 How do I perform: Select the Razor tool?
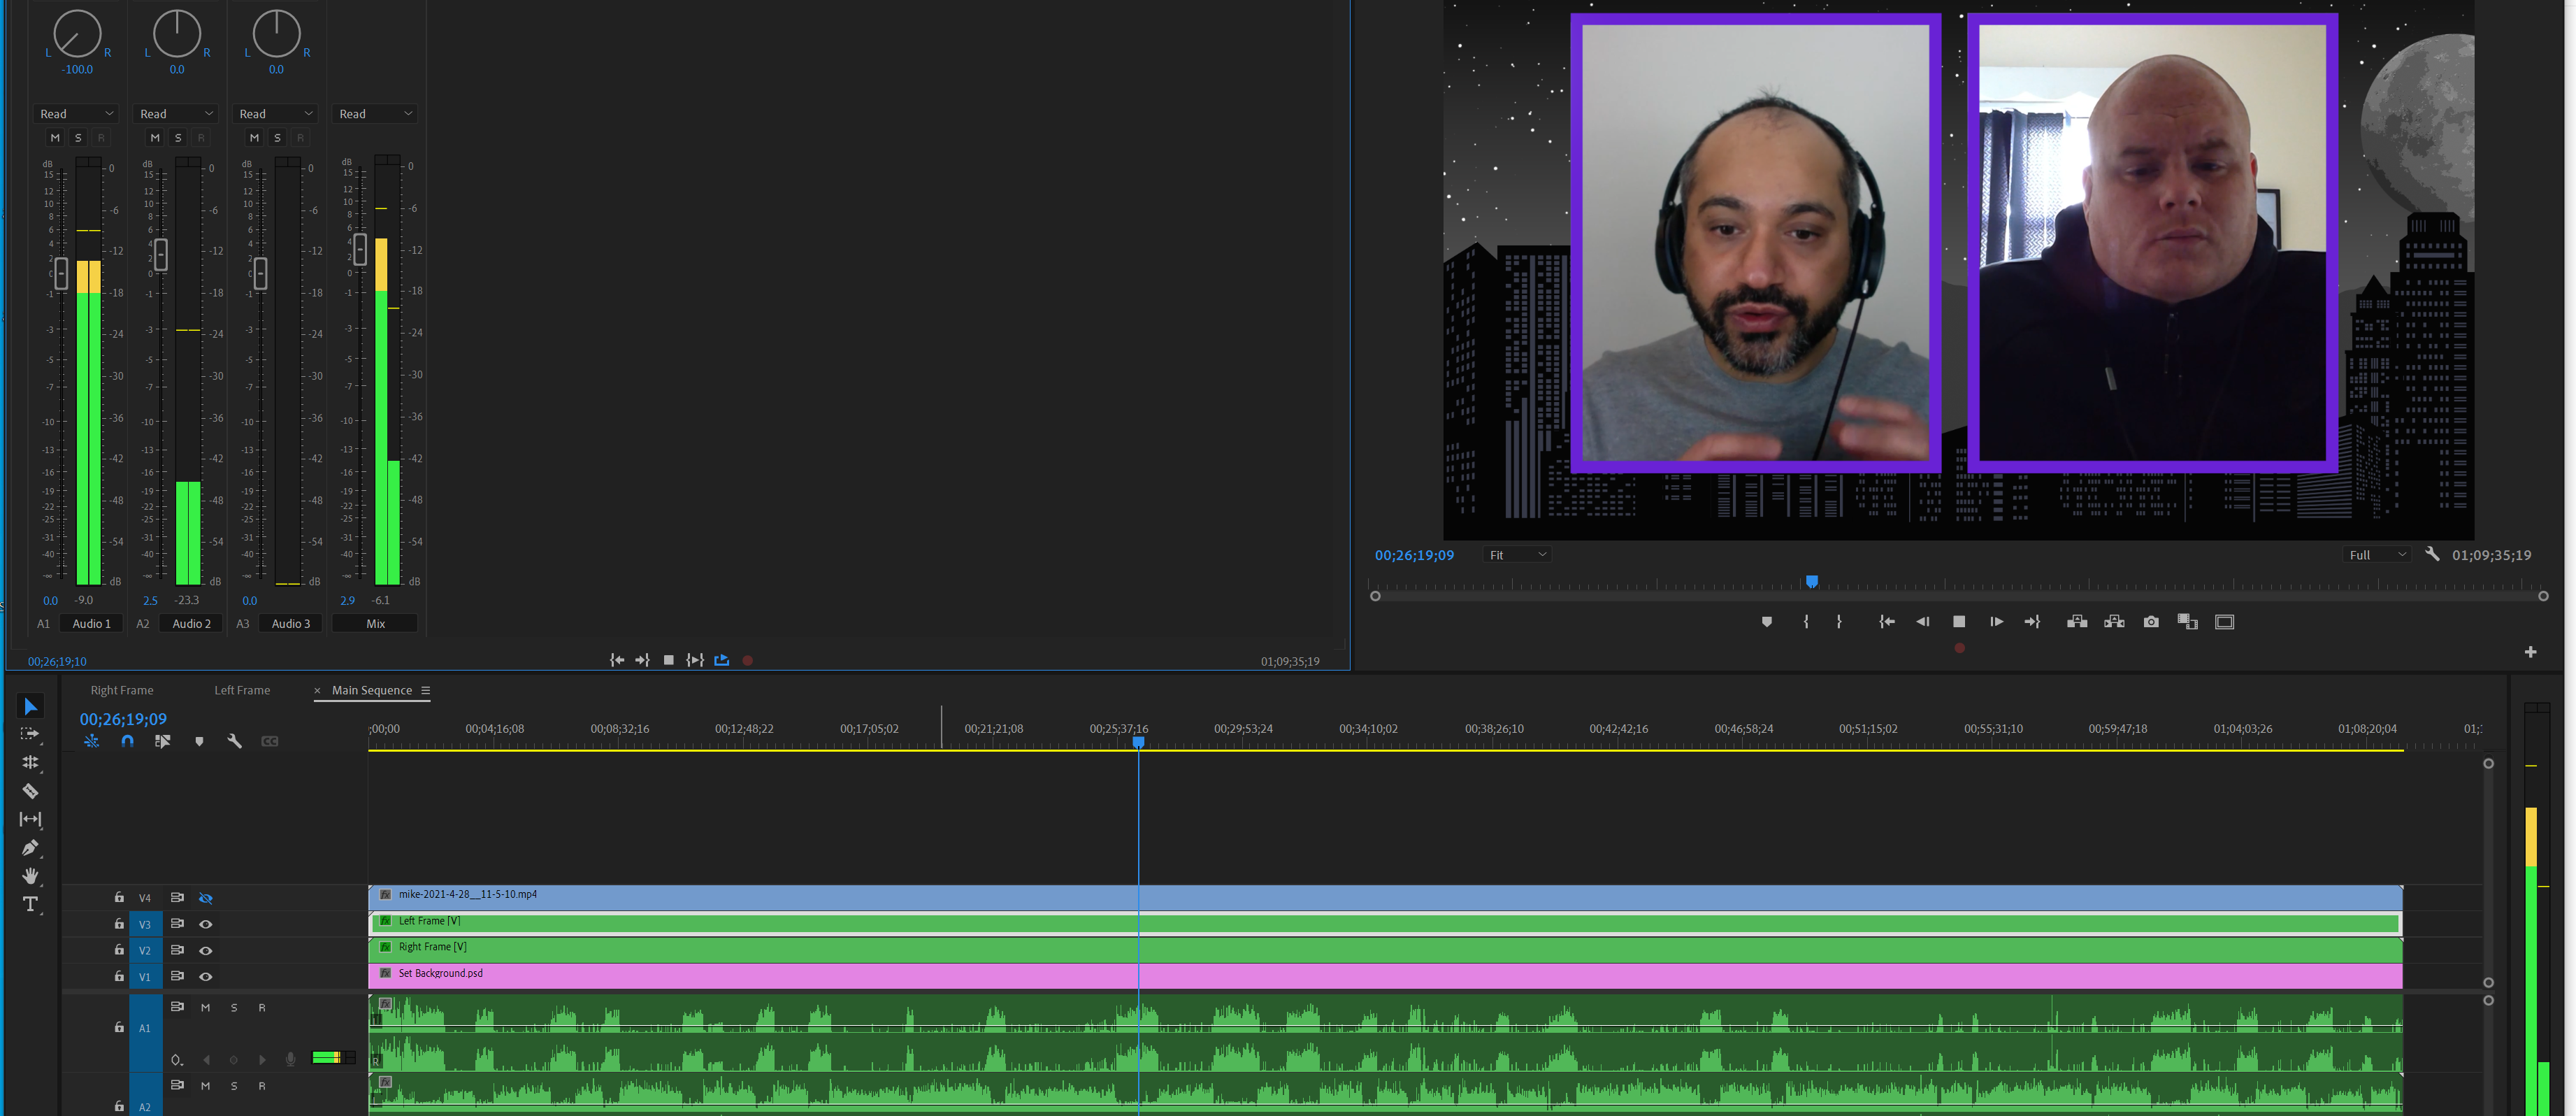point(31,791)
